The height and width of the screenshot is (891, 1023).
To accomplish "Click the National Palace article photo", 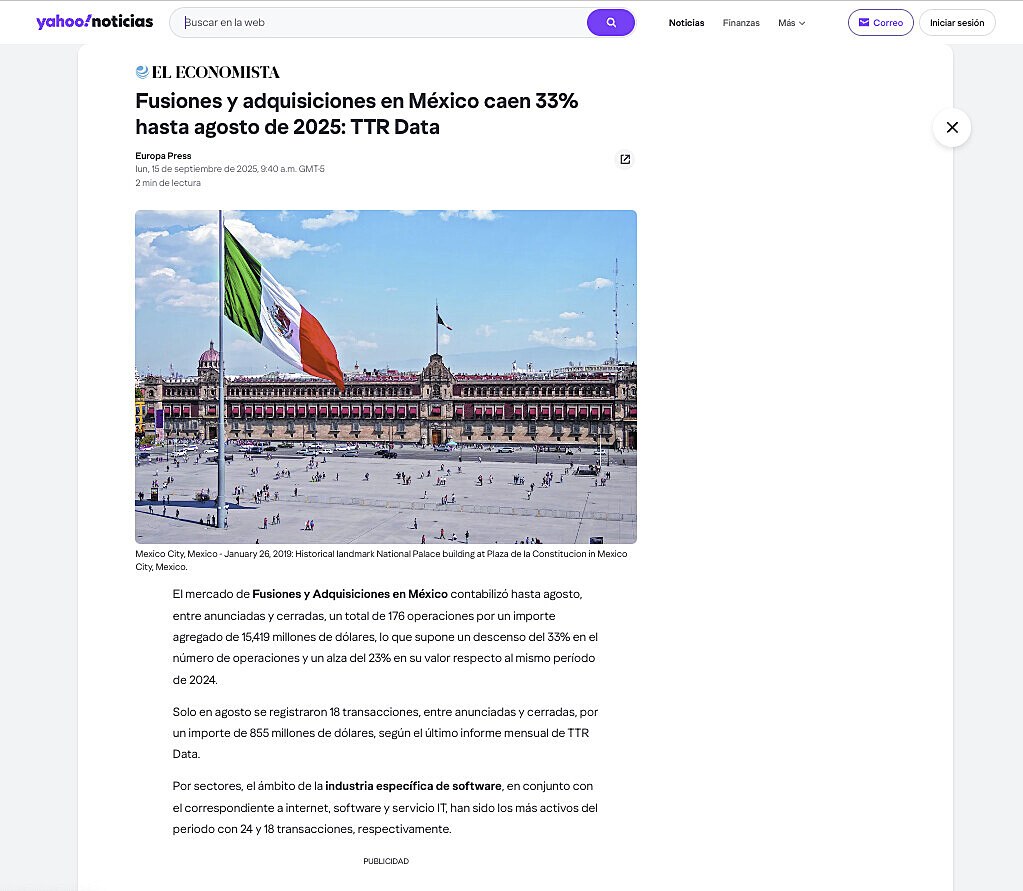I will [386, 376].
